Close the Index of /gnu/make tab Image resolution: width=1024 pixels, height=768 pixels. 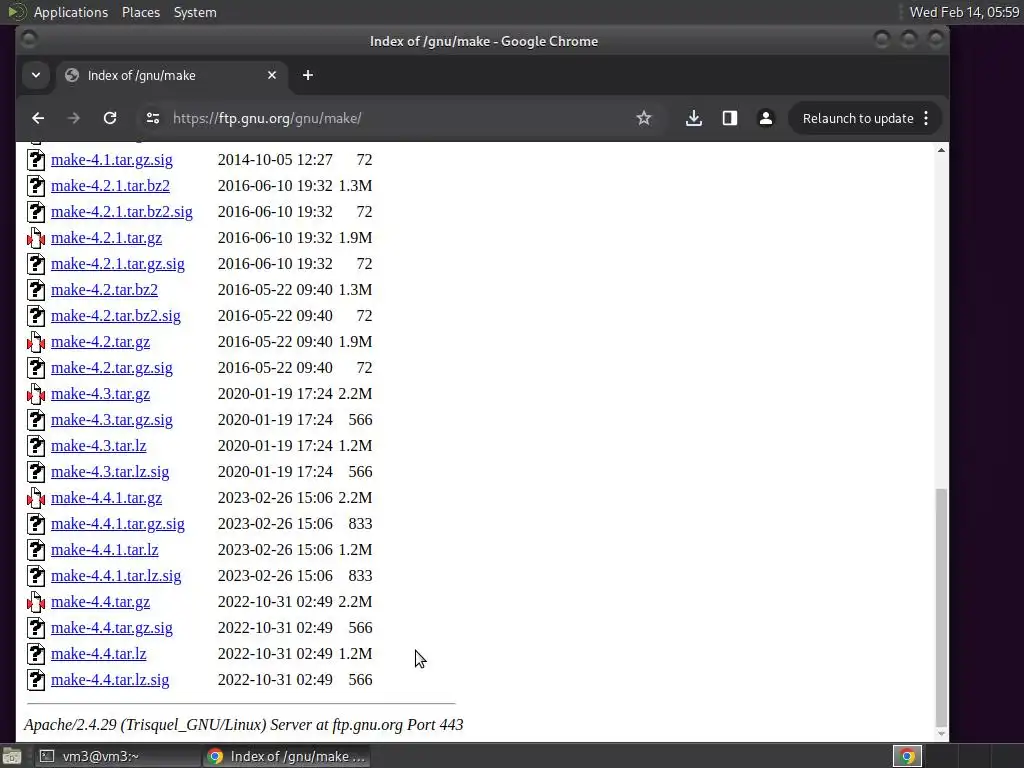[272, 76]
